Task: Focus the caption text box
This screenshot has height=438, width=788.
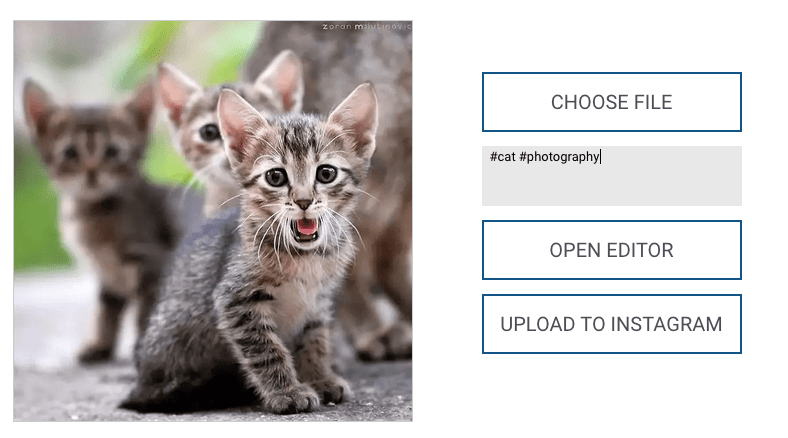Action: [612, 176]
